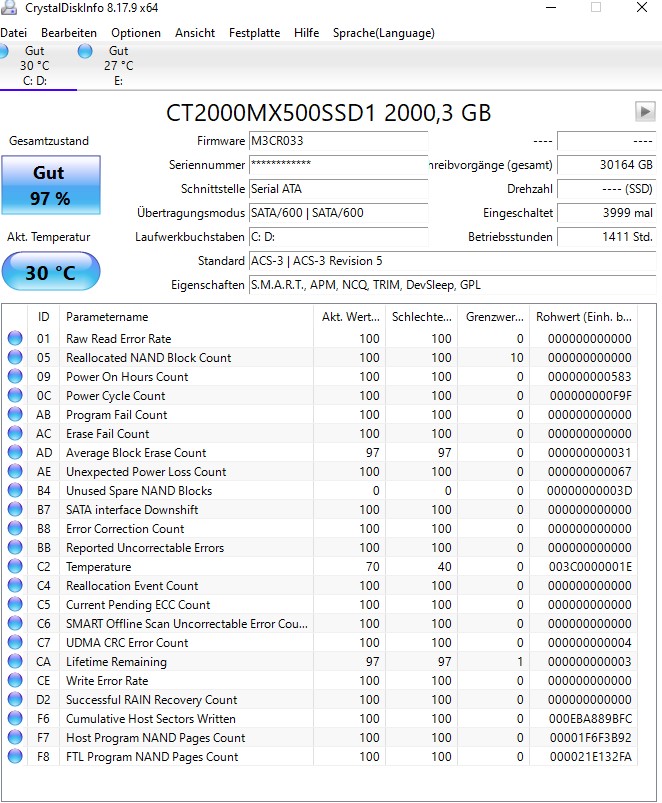Screen dimensions: 662x803
Task: Click status icon for Temperature row
Action: click(15, 566)
